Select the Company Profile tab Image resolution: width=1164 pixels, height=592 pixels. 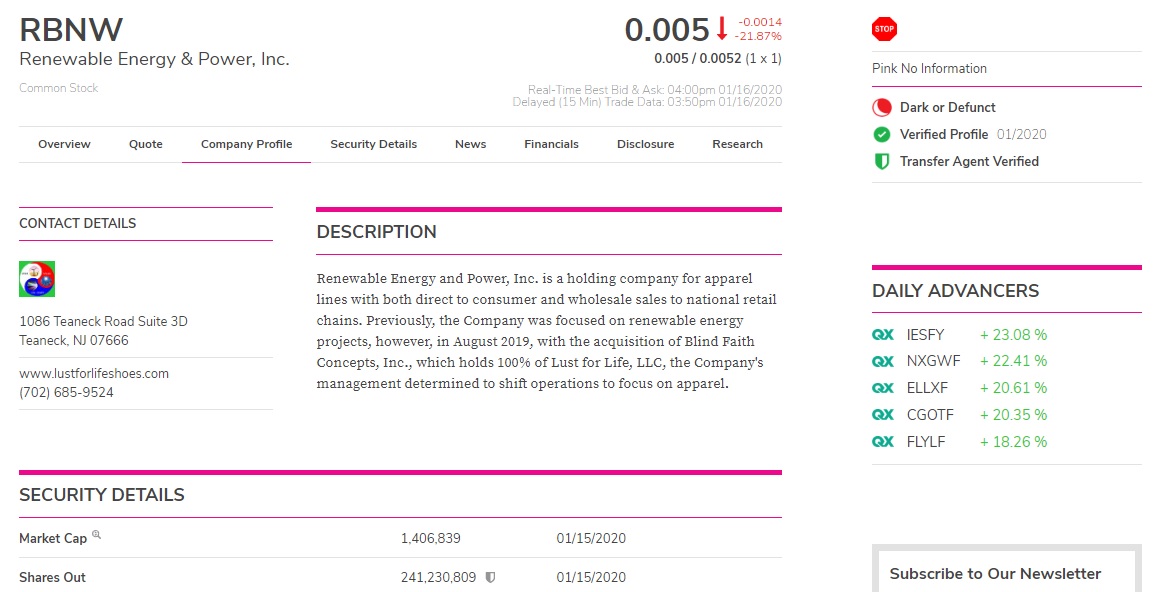[246, 144]
